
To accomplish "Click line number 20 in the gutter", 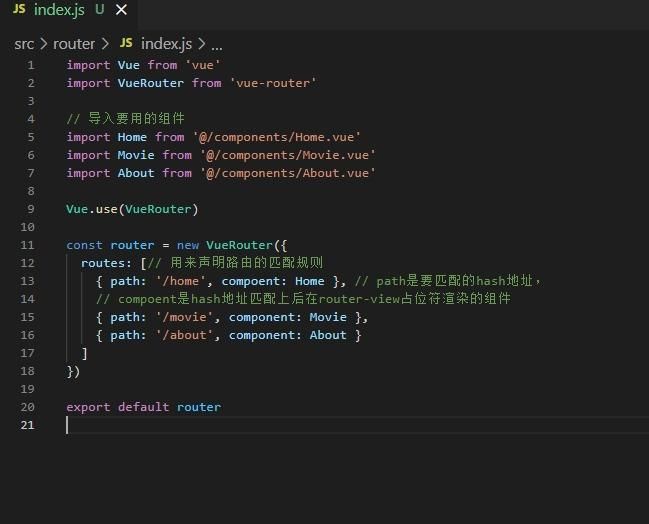I will click(28, 407).
